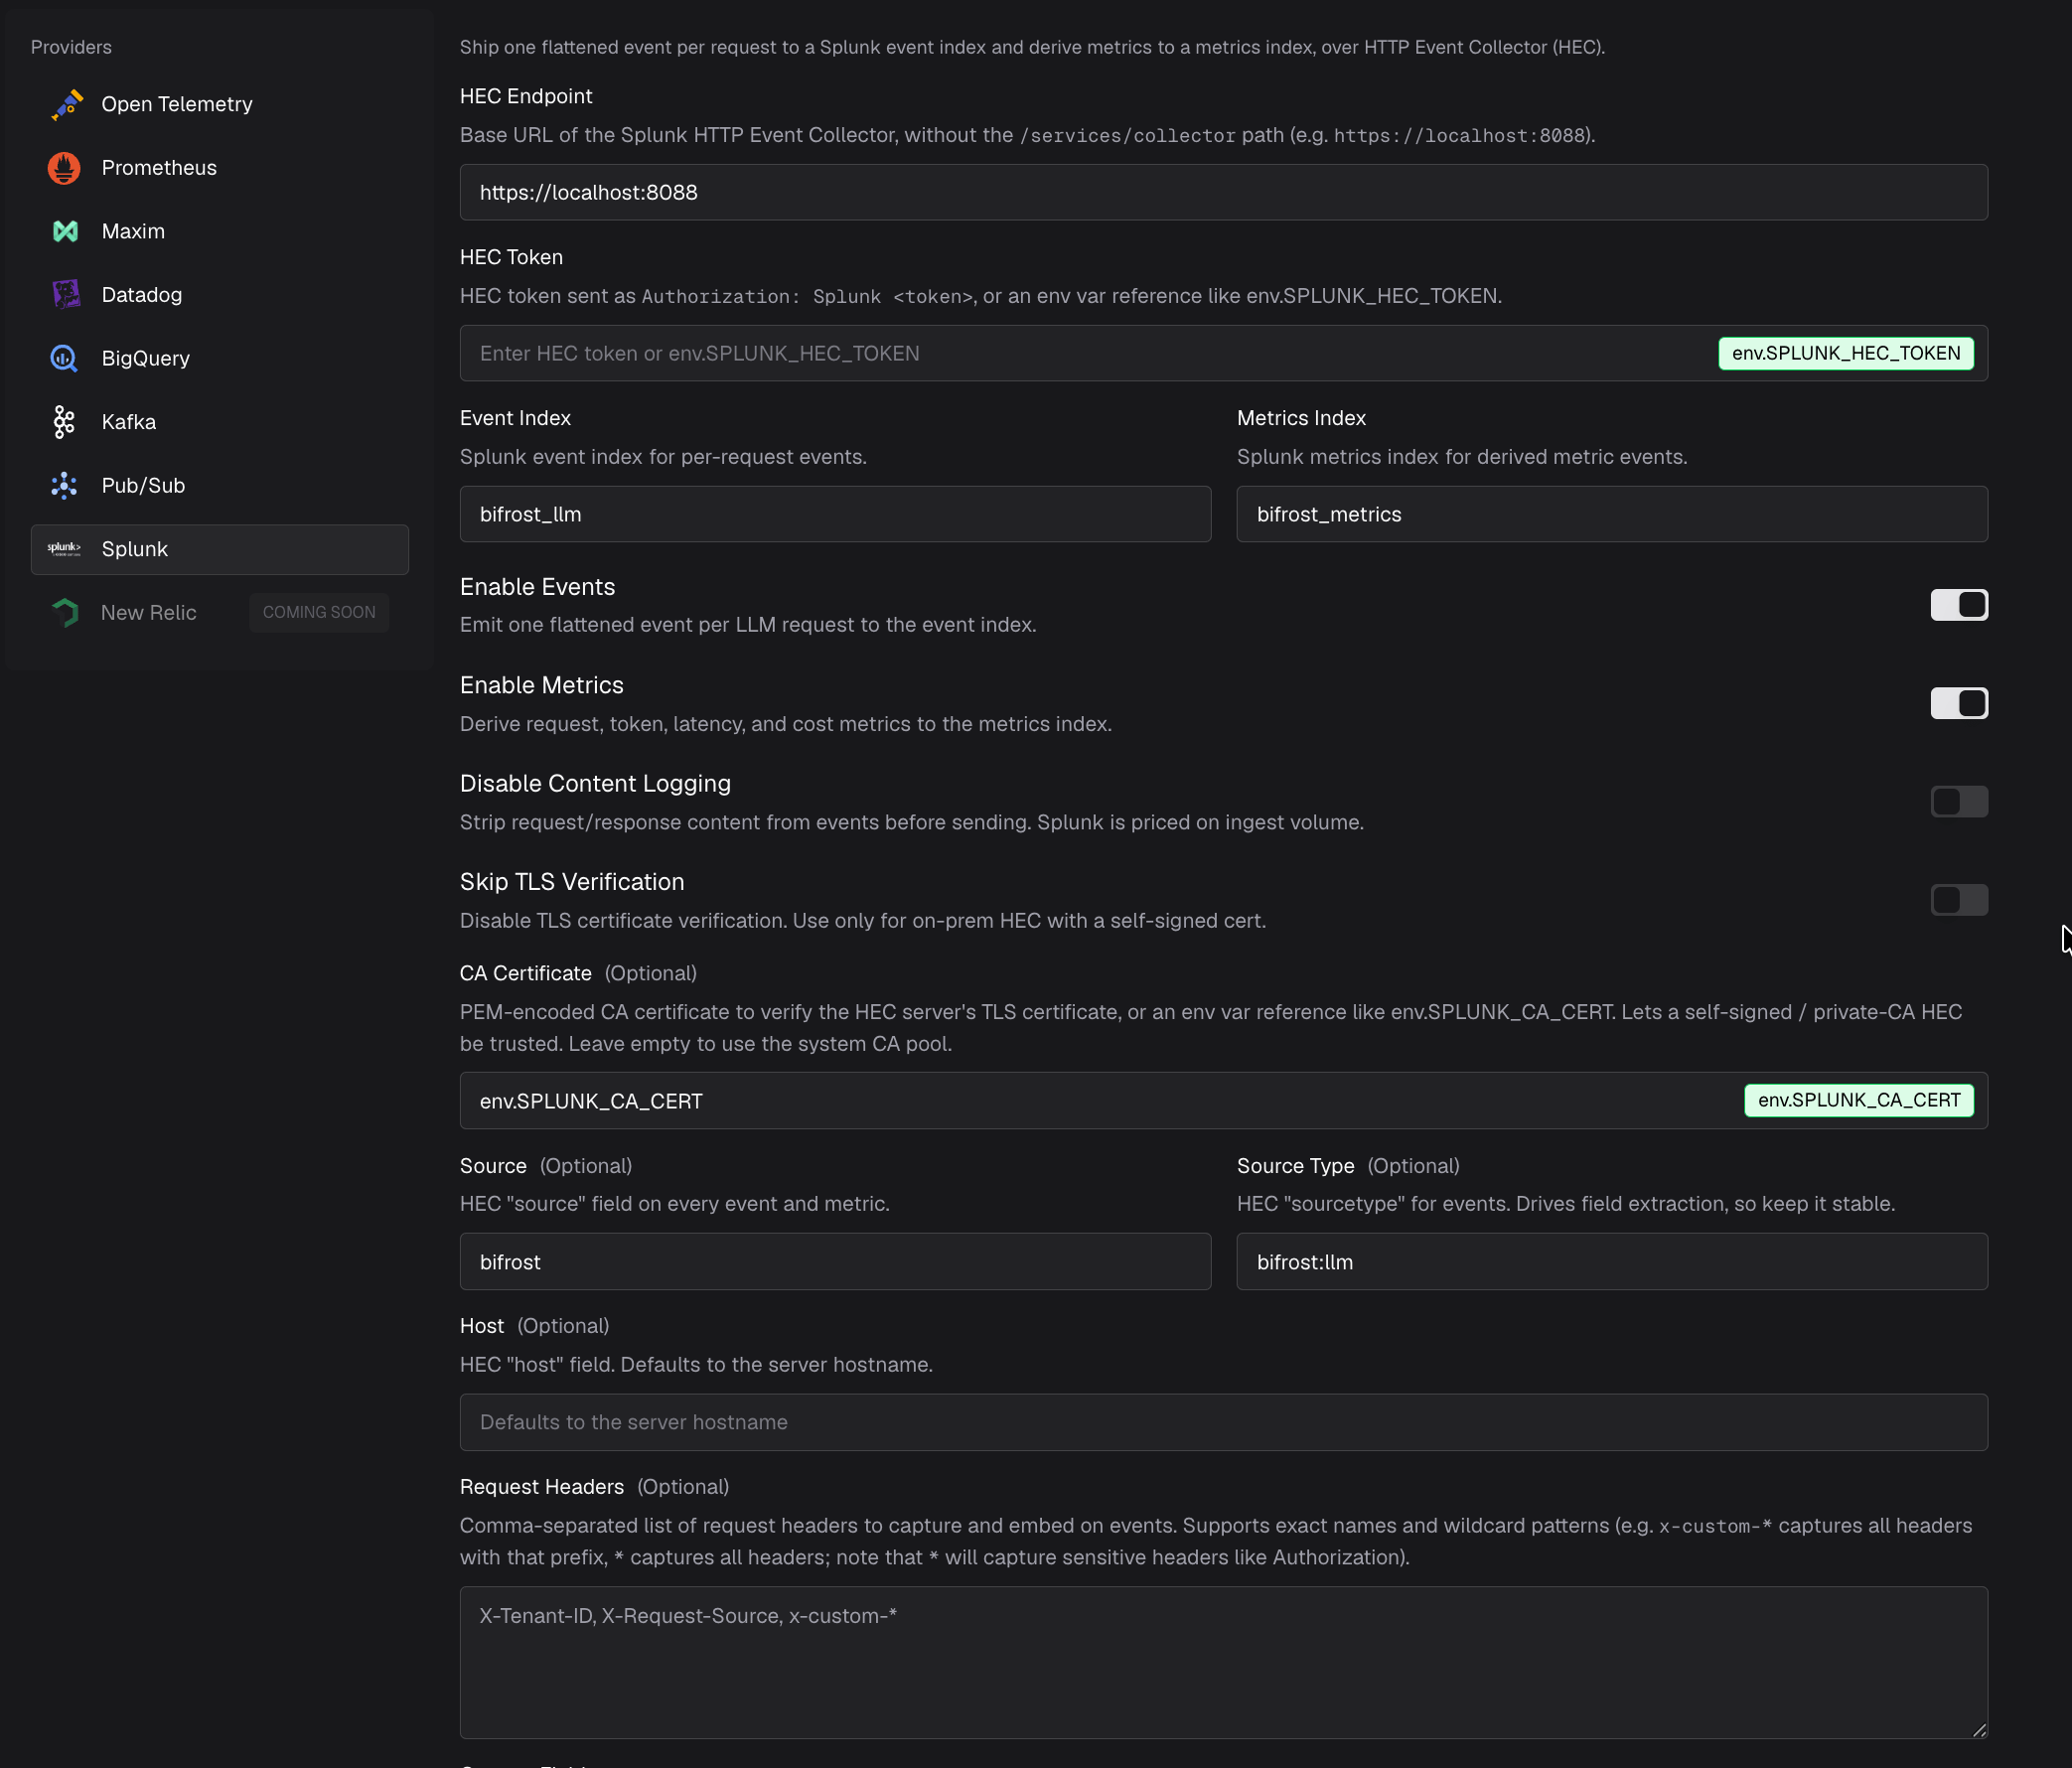Click the env.SPLUNK_HEC_TOKEN green badge
The height and width of the screenshot is (1768, 2072).
pyautogui.click(x=1846, y=353)
